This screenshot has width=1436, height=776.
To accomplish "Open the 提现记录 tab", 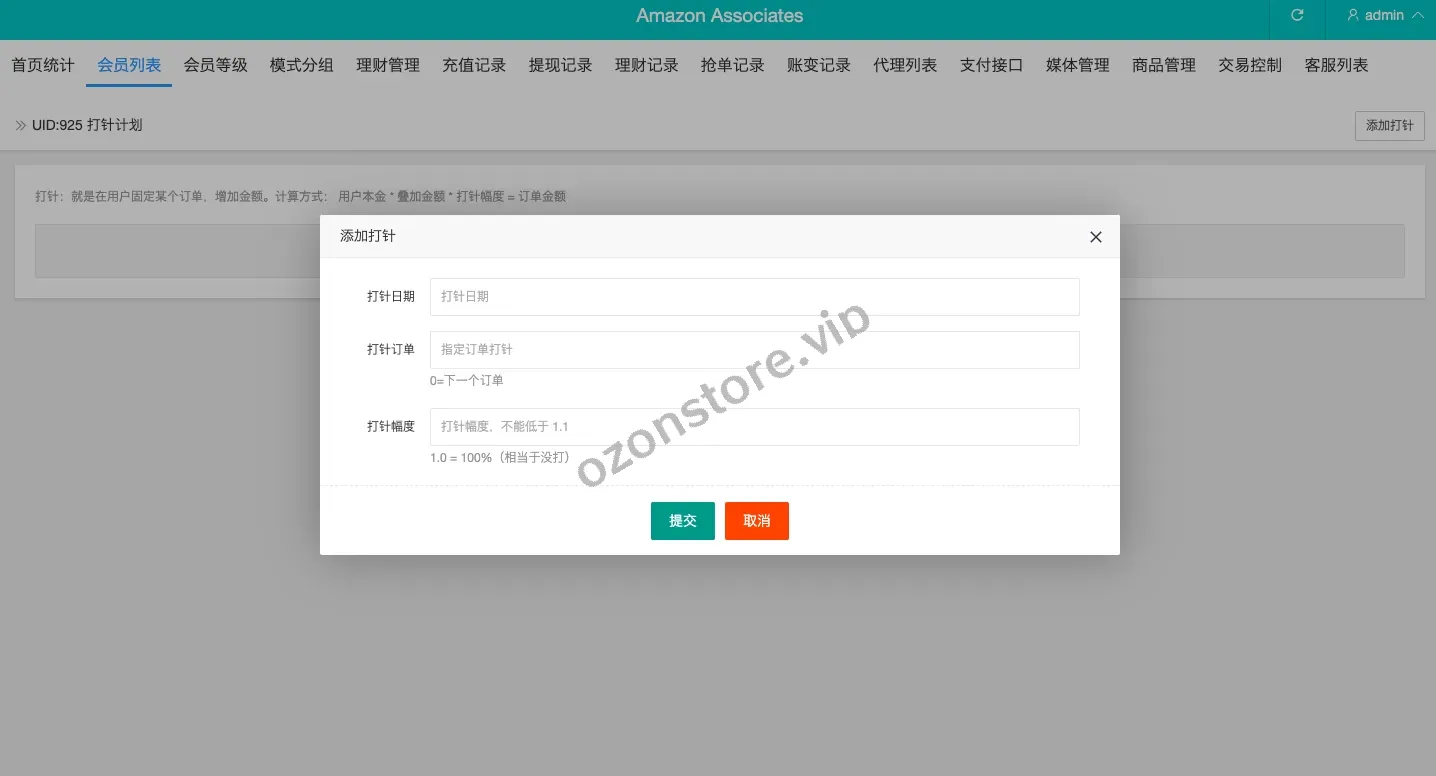I will point(560,66).
